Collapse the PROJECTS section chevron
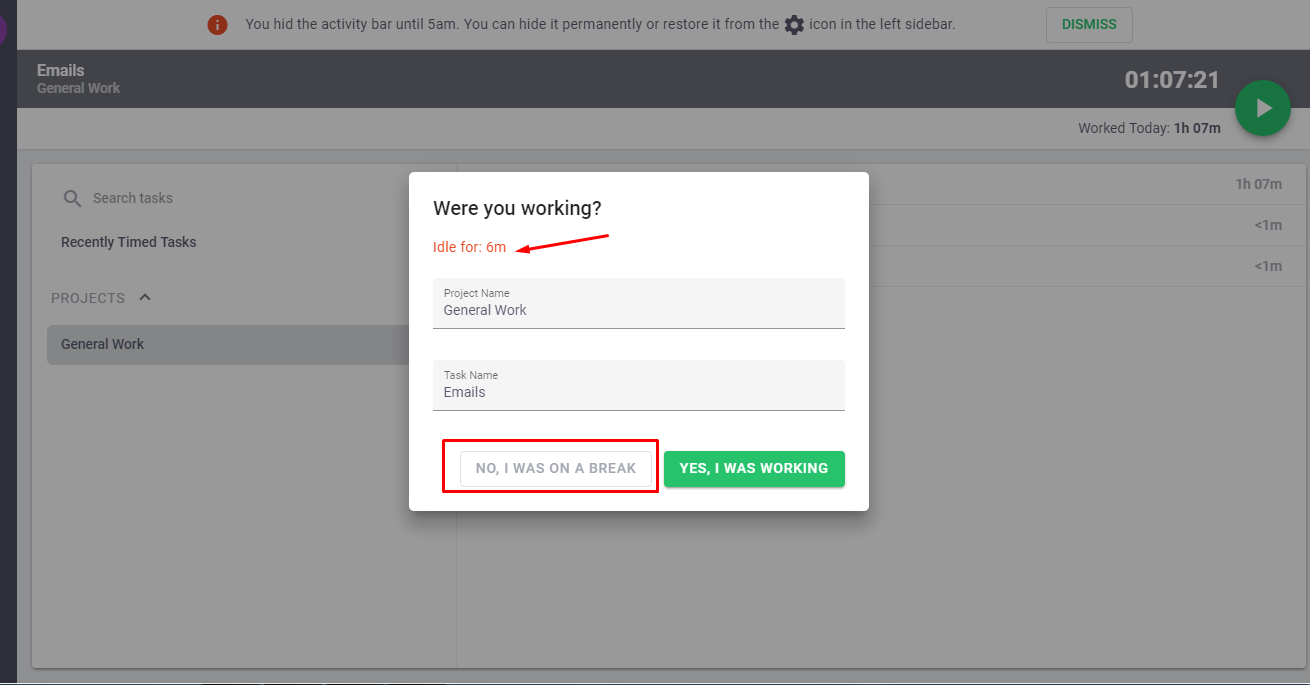Viewport: 1310px width, 685px height. point(145,297)
